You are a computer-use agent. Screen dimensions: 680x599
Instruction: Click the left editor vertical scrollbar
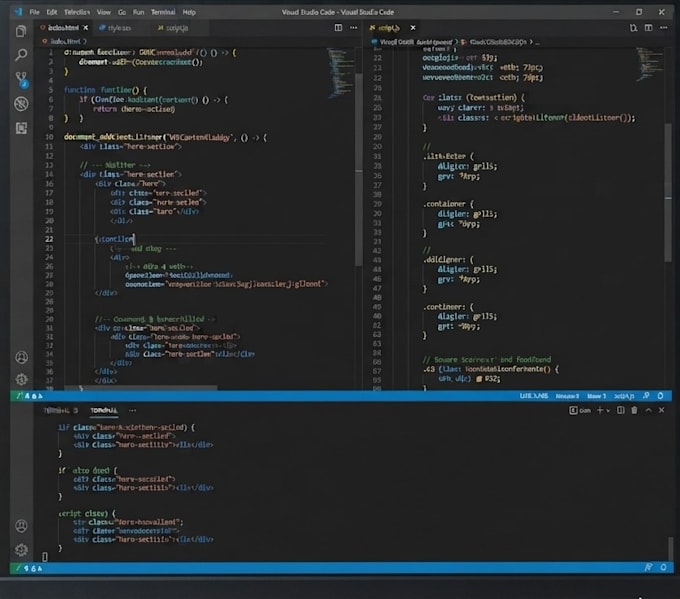(359, 169)
